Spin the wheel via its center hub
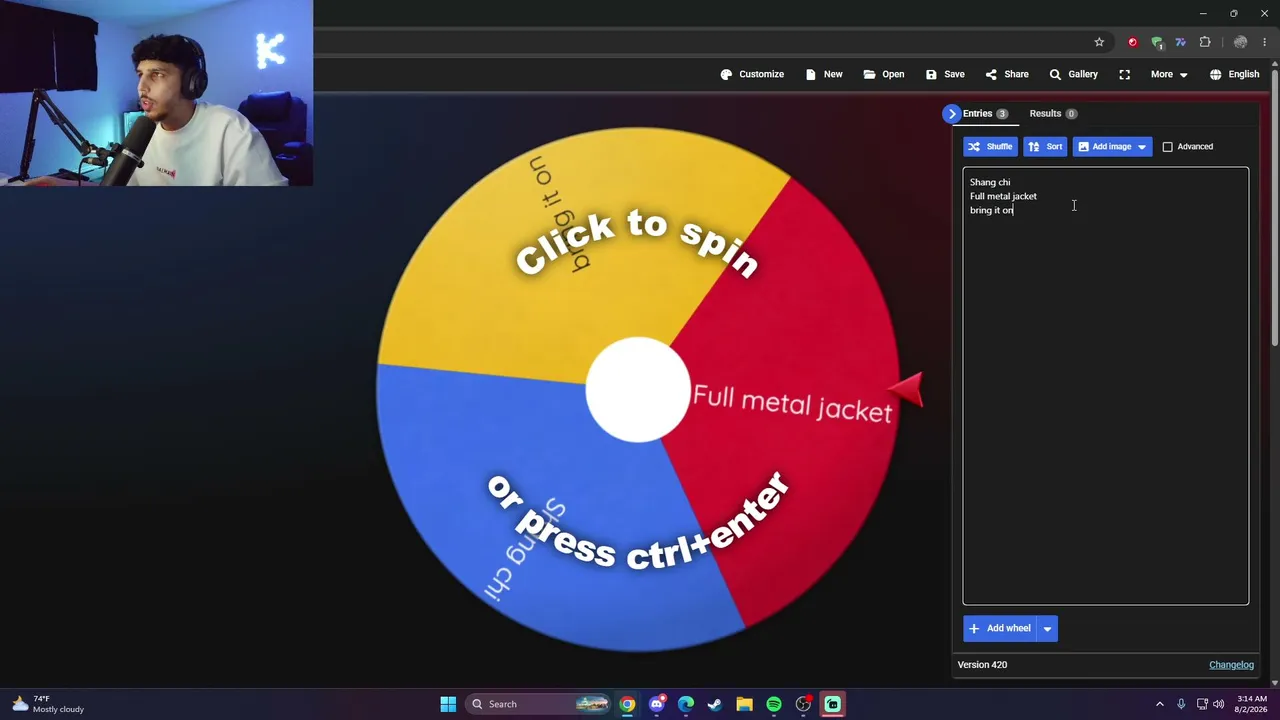 [x=637, y=390]
